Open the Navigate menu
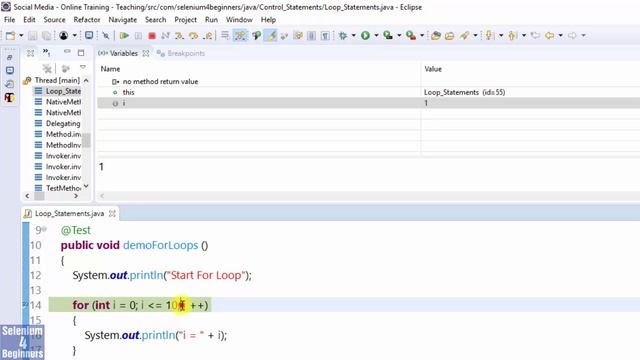 click(122, 20)
